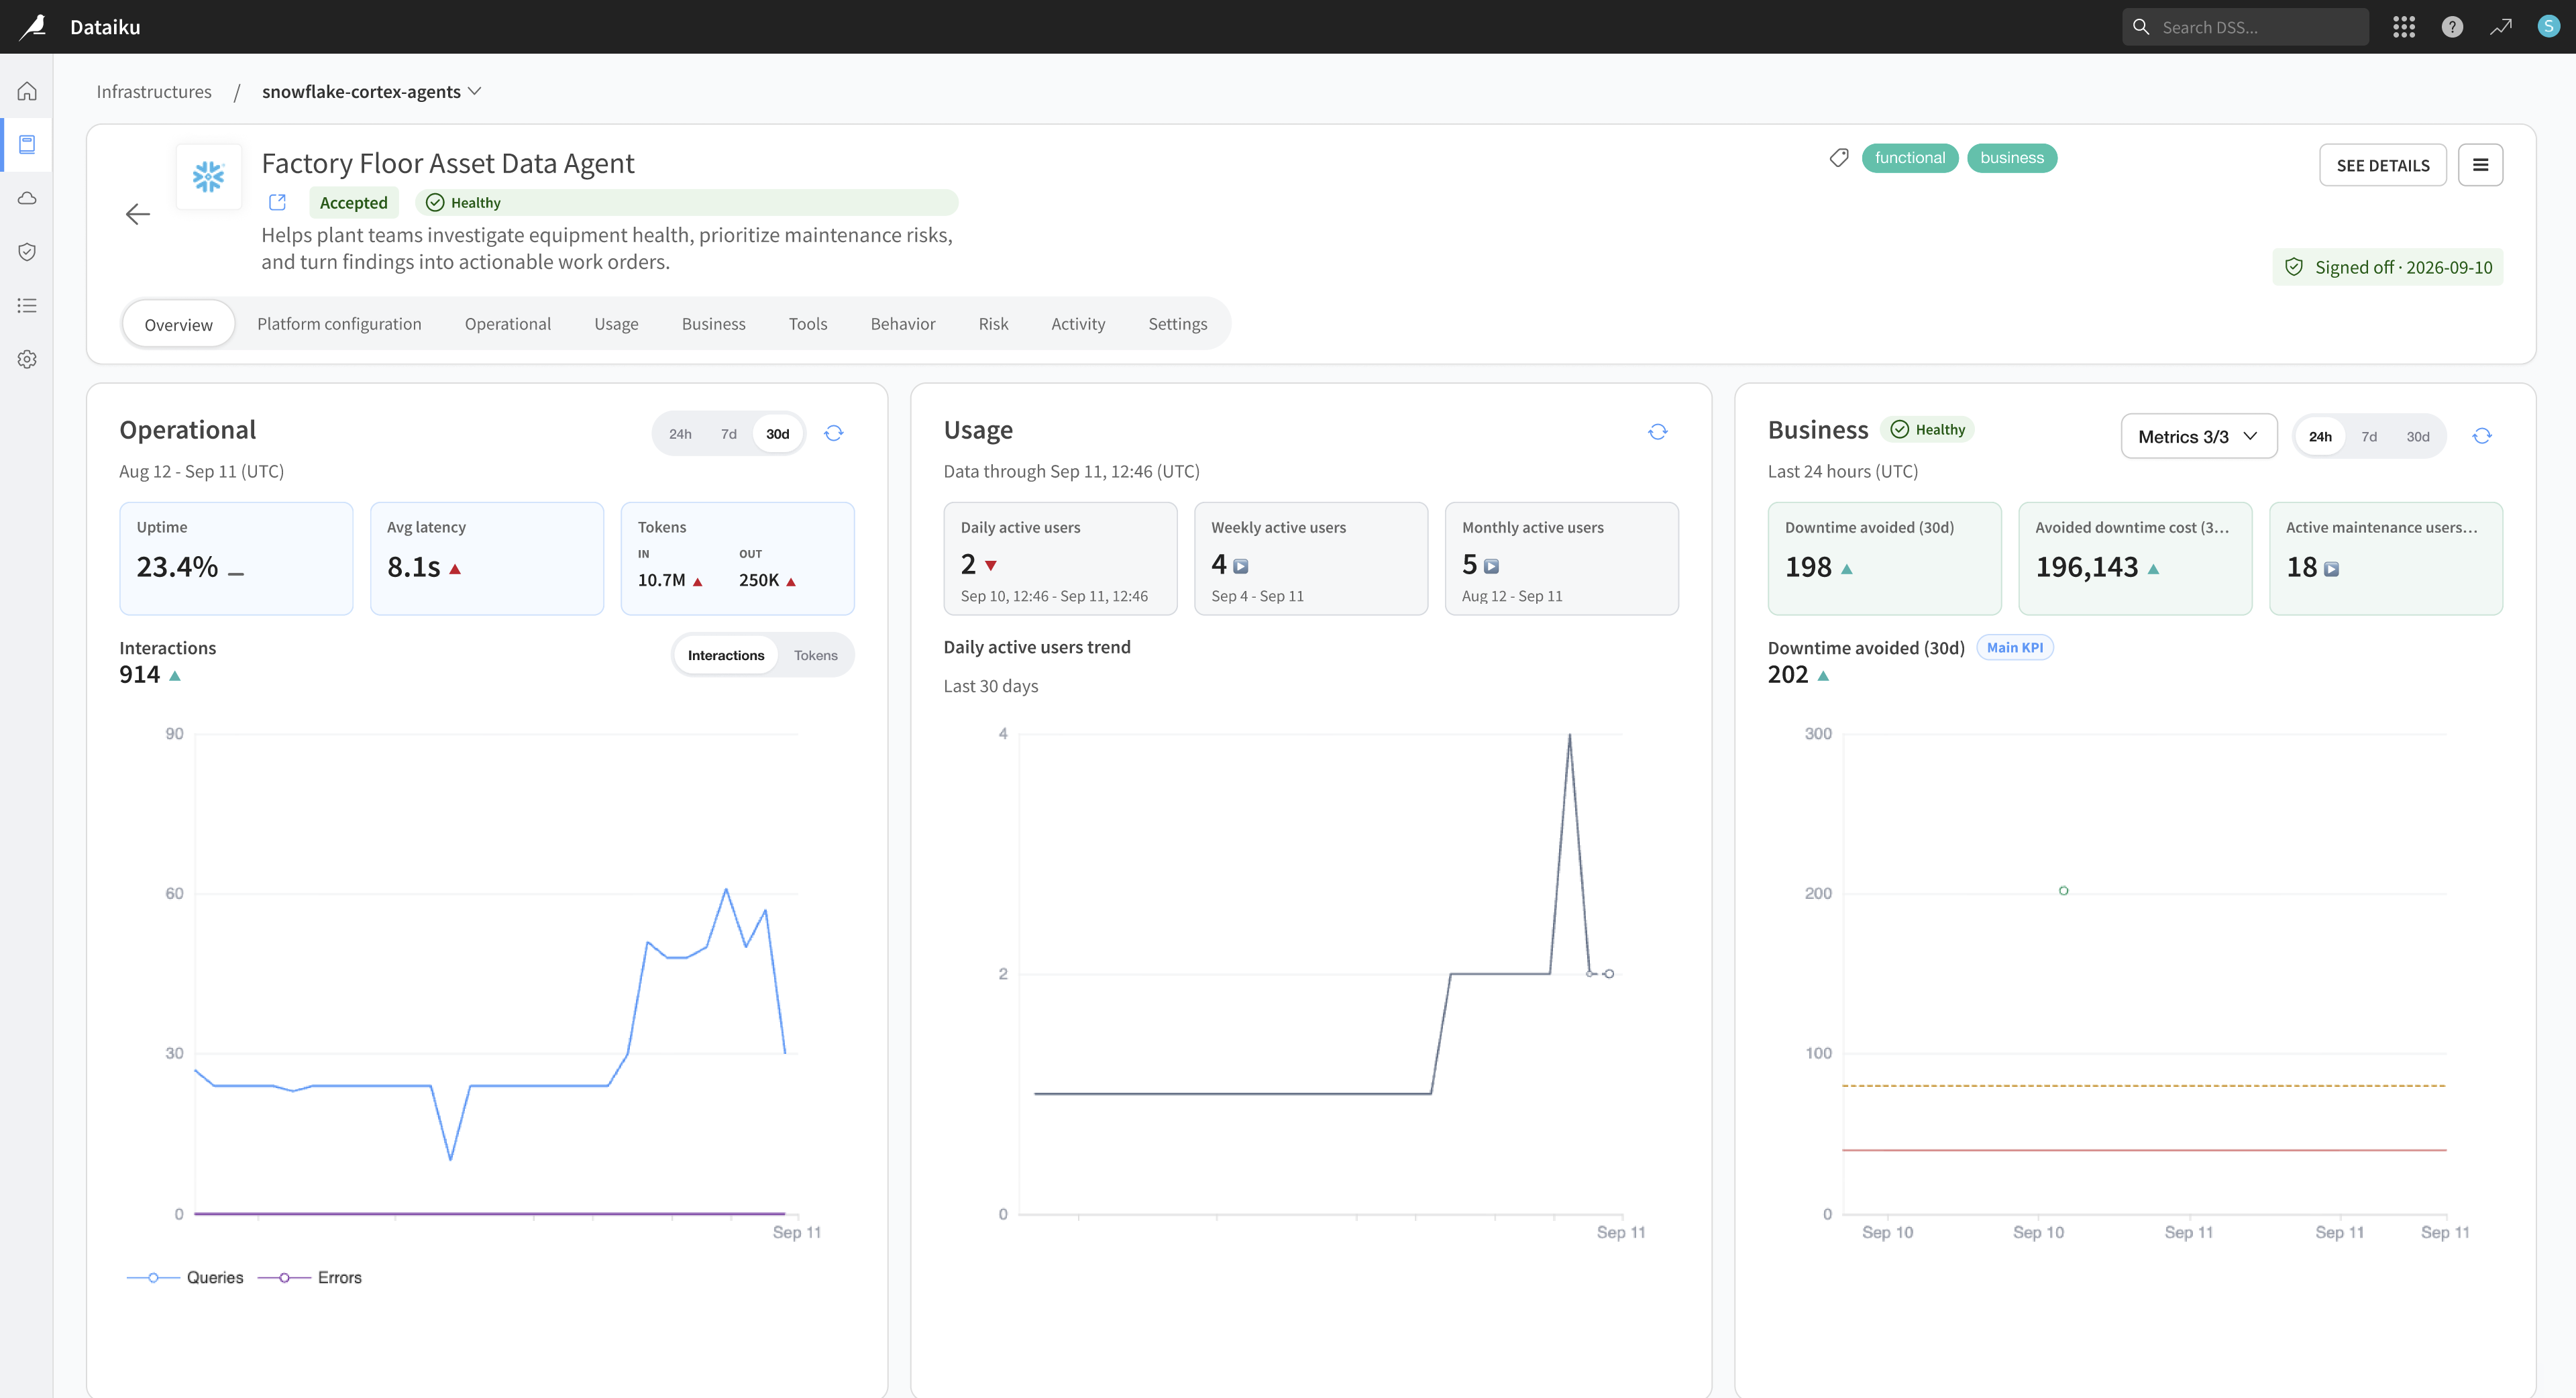Open the list icon in sidebar
2576x1398 pixels.
27,305
